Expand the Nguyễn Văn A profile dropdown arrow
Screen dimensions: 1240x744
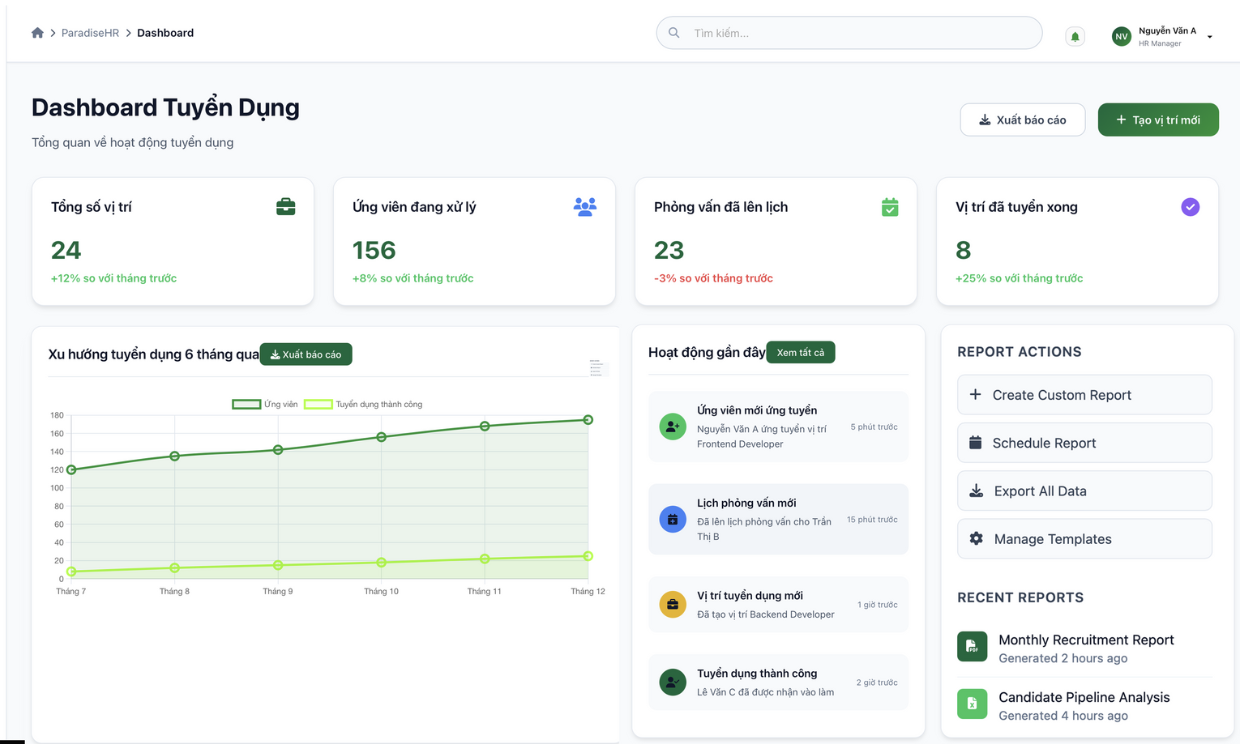click(1210, 37)
